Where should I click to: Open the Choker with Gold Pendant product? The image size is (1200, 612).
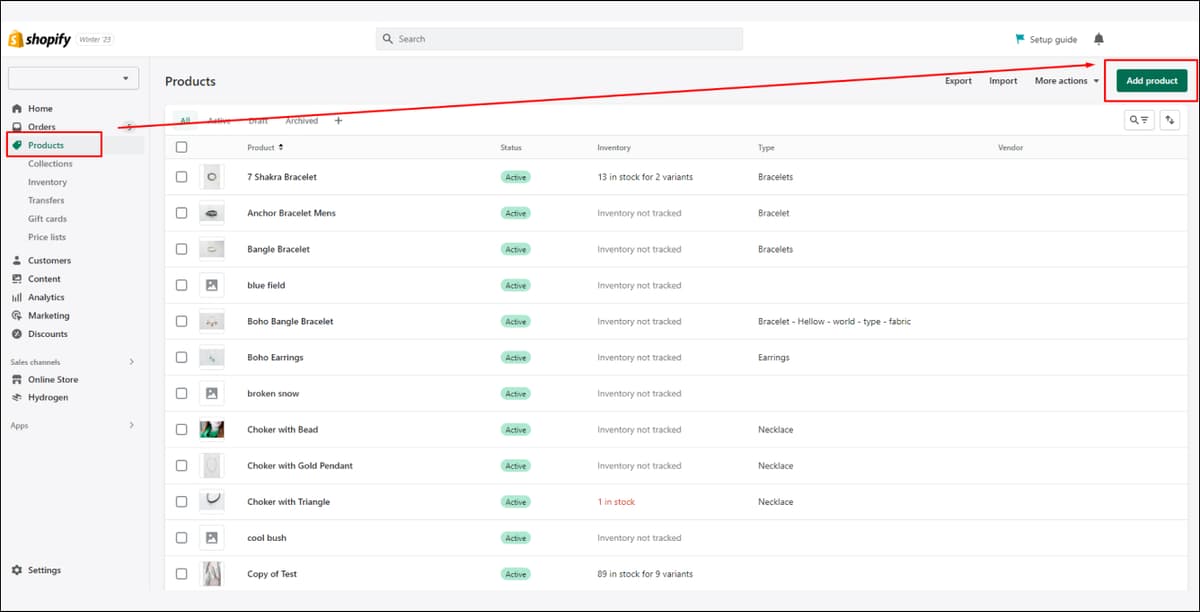coord(300,465)
